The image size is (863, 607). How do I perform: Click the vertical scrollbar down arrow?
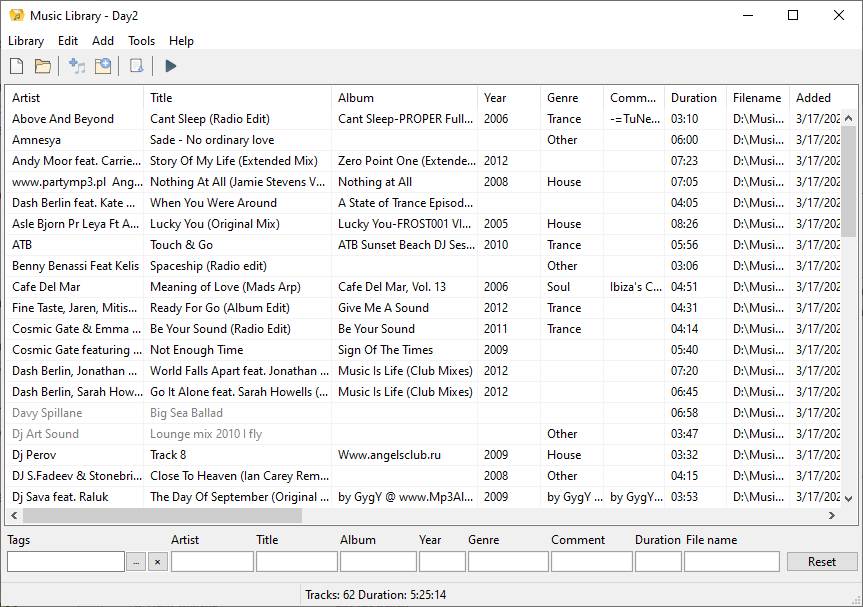848,499
